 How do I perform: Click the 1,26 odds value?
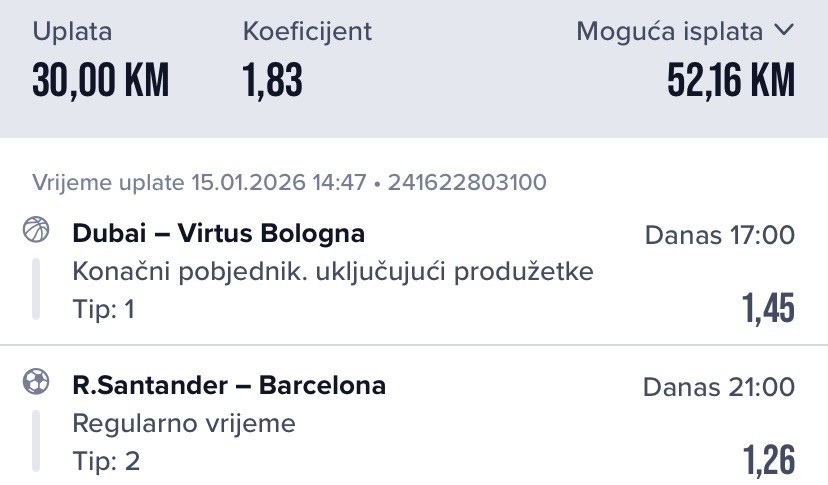click(x=768, y=461)
